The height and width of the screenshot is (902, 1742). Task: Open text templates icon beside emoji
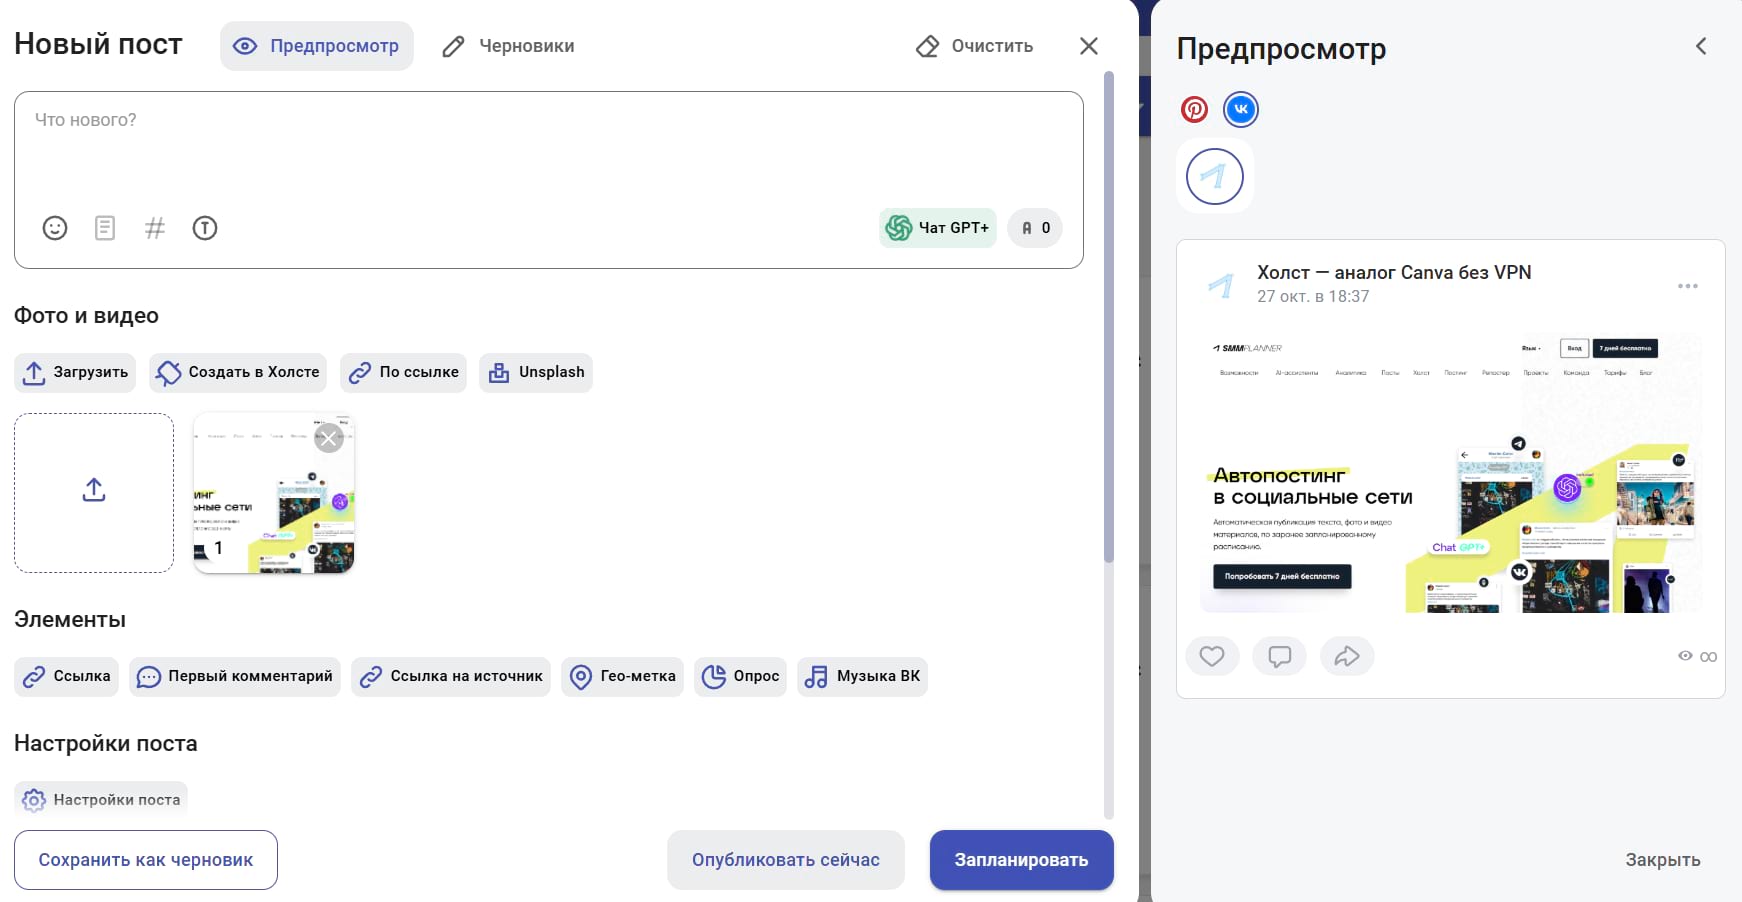[x=104, y=228]
